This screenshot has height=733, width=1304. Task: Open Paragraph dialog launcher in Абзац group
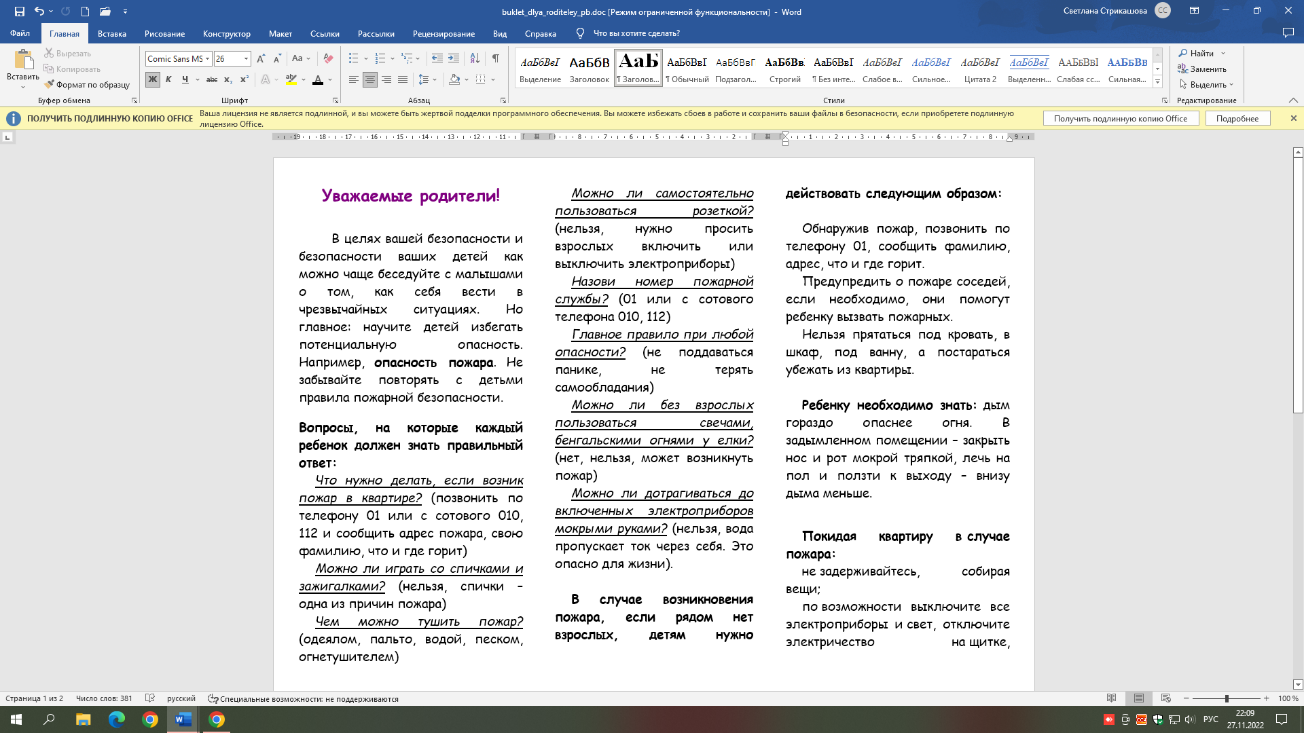(x=504, y=100)
